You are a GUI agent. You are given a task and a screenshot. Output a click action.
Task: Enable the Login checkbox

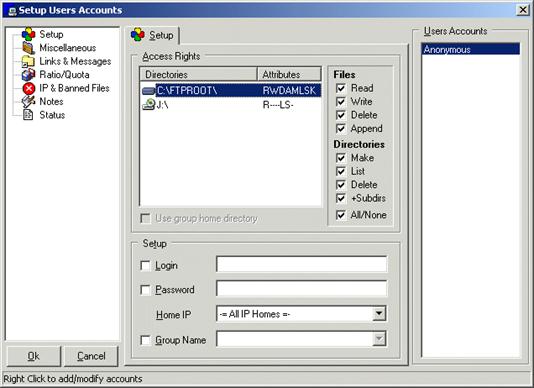click(145, 265)
